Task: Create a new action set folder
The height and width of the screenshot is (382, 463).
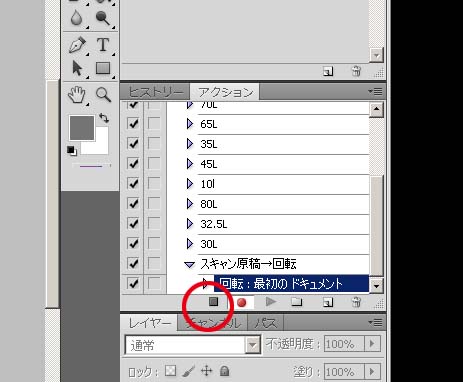Action: [x=296, y=302]
